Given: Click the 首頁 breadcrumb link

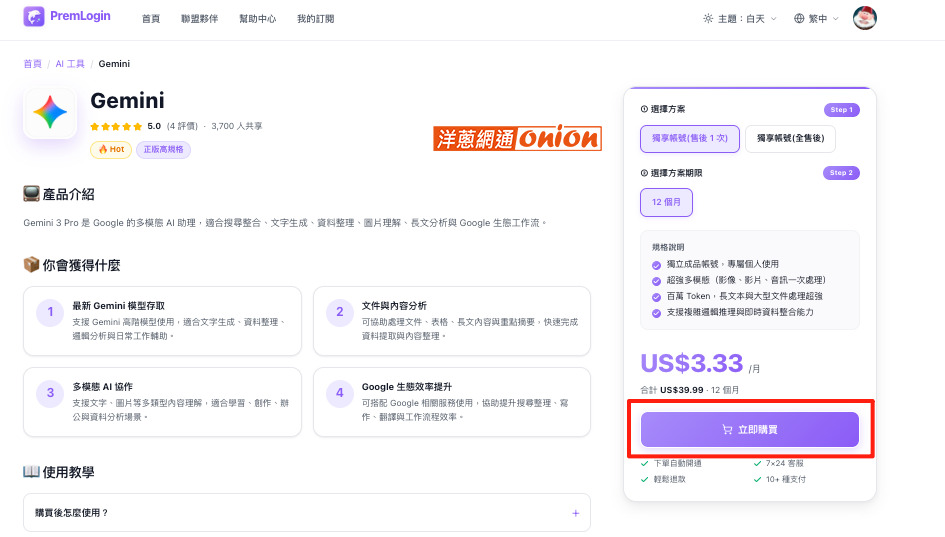Looking at the screenshot, I should coord(33,64).
